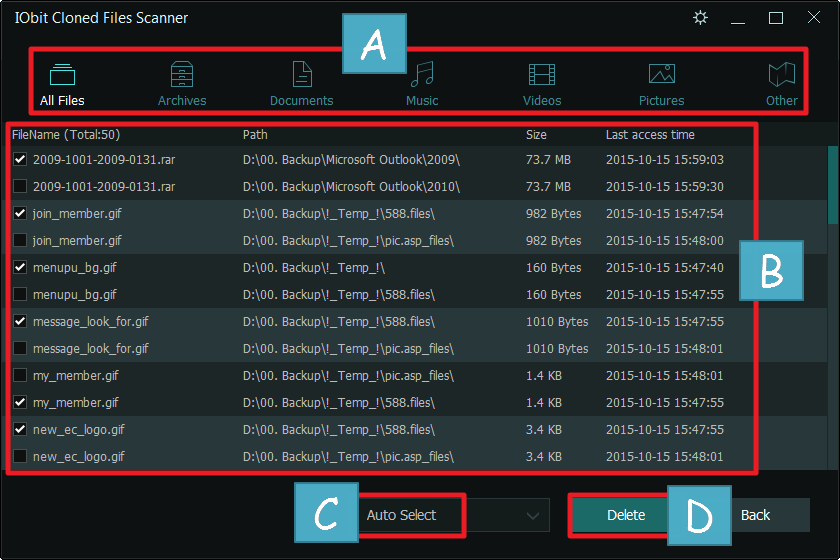Image resolution: width=840 pixels, height=560 pixels.
Task: Toggle checkbox for new_ec_logo.gif in 588.files
Action: click(20, 429)
